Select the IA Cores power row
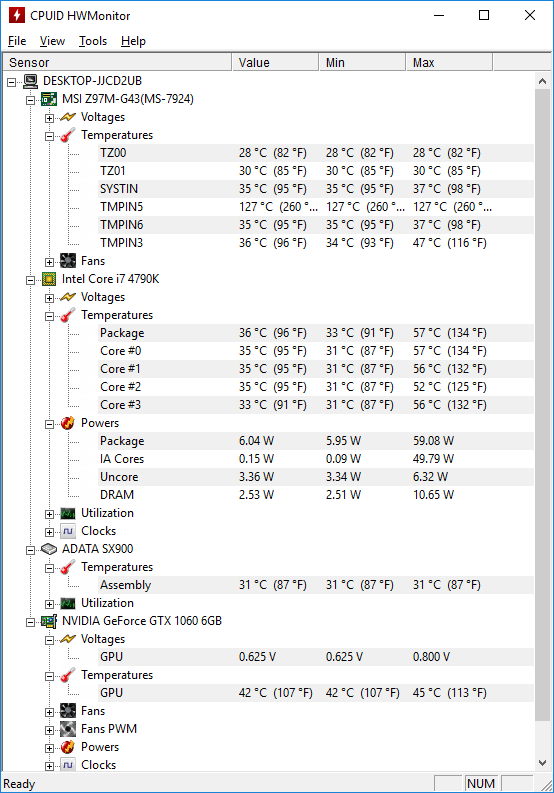Image resolution: width=554 pixels, height=793 pixels. [x=316, y=459]
